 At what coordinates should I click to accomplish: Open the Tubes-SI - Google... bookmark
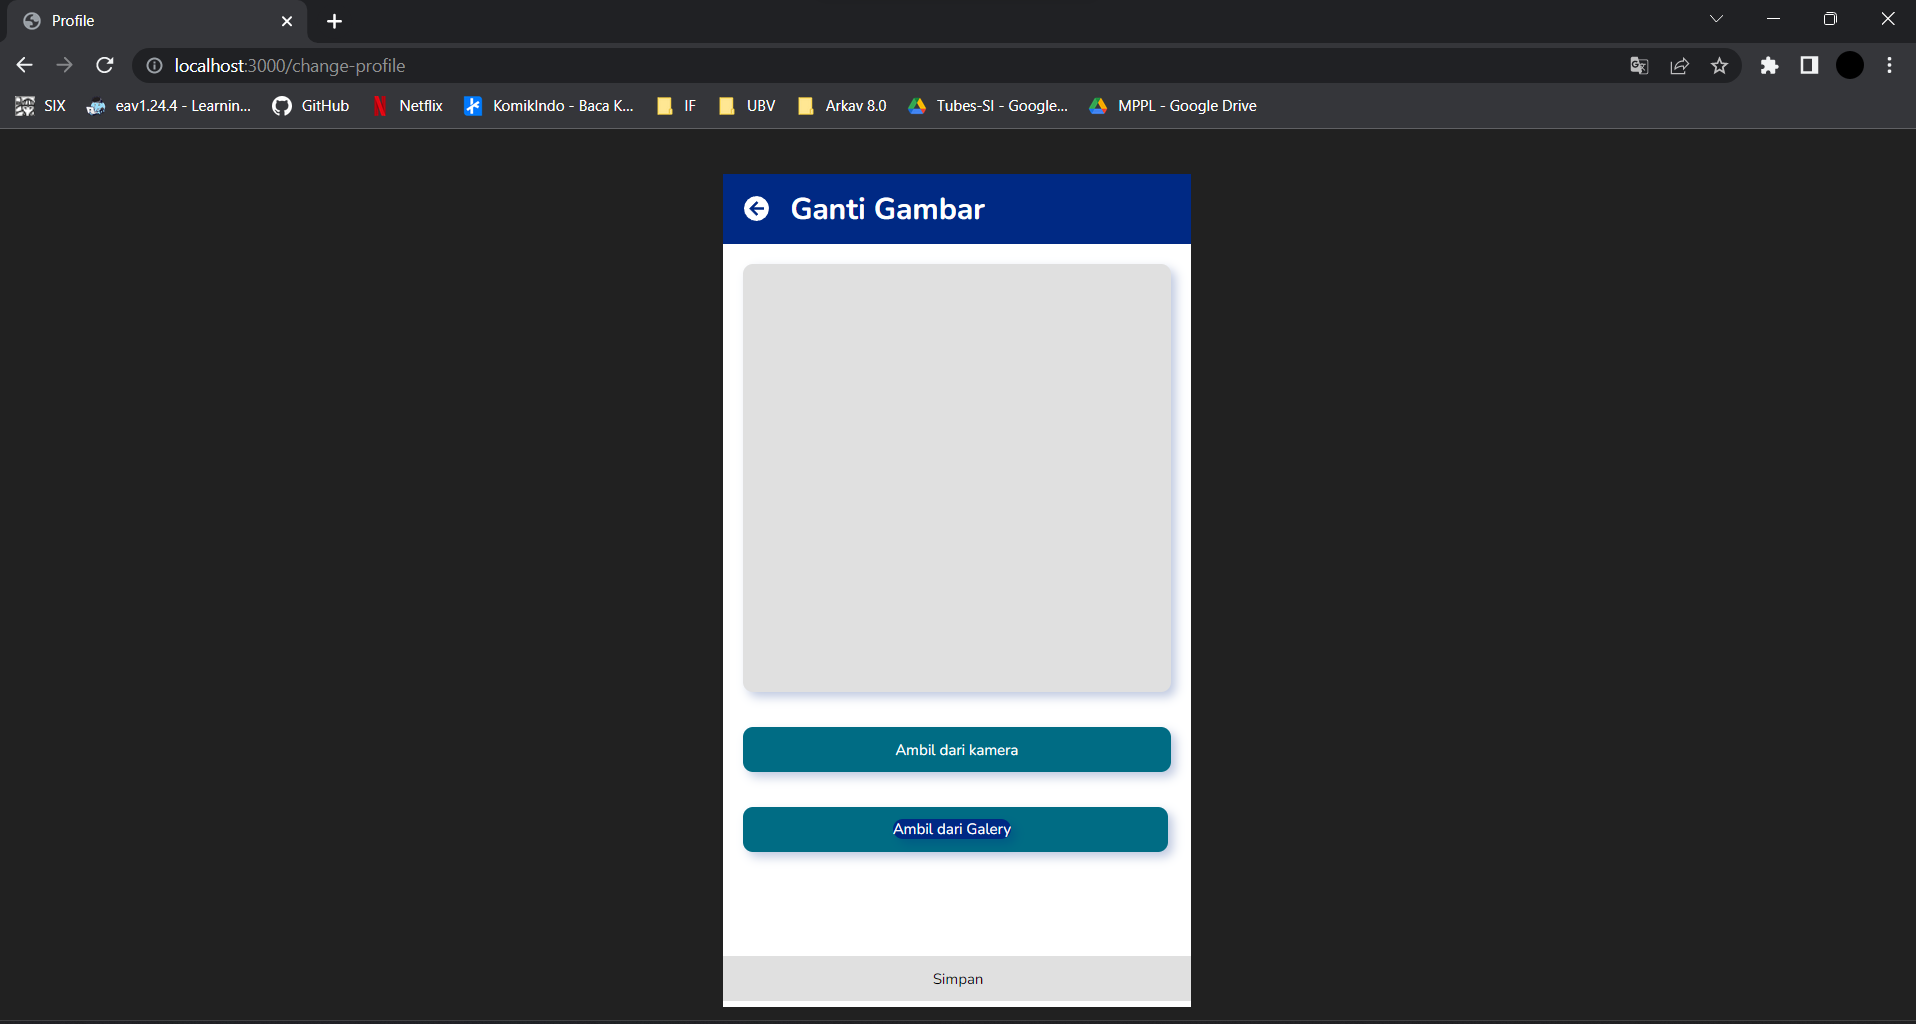click(988, 106)
